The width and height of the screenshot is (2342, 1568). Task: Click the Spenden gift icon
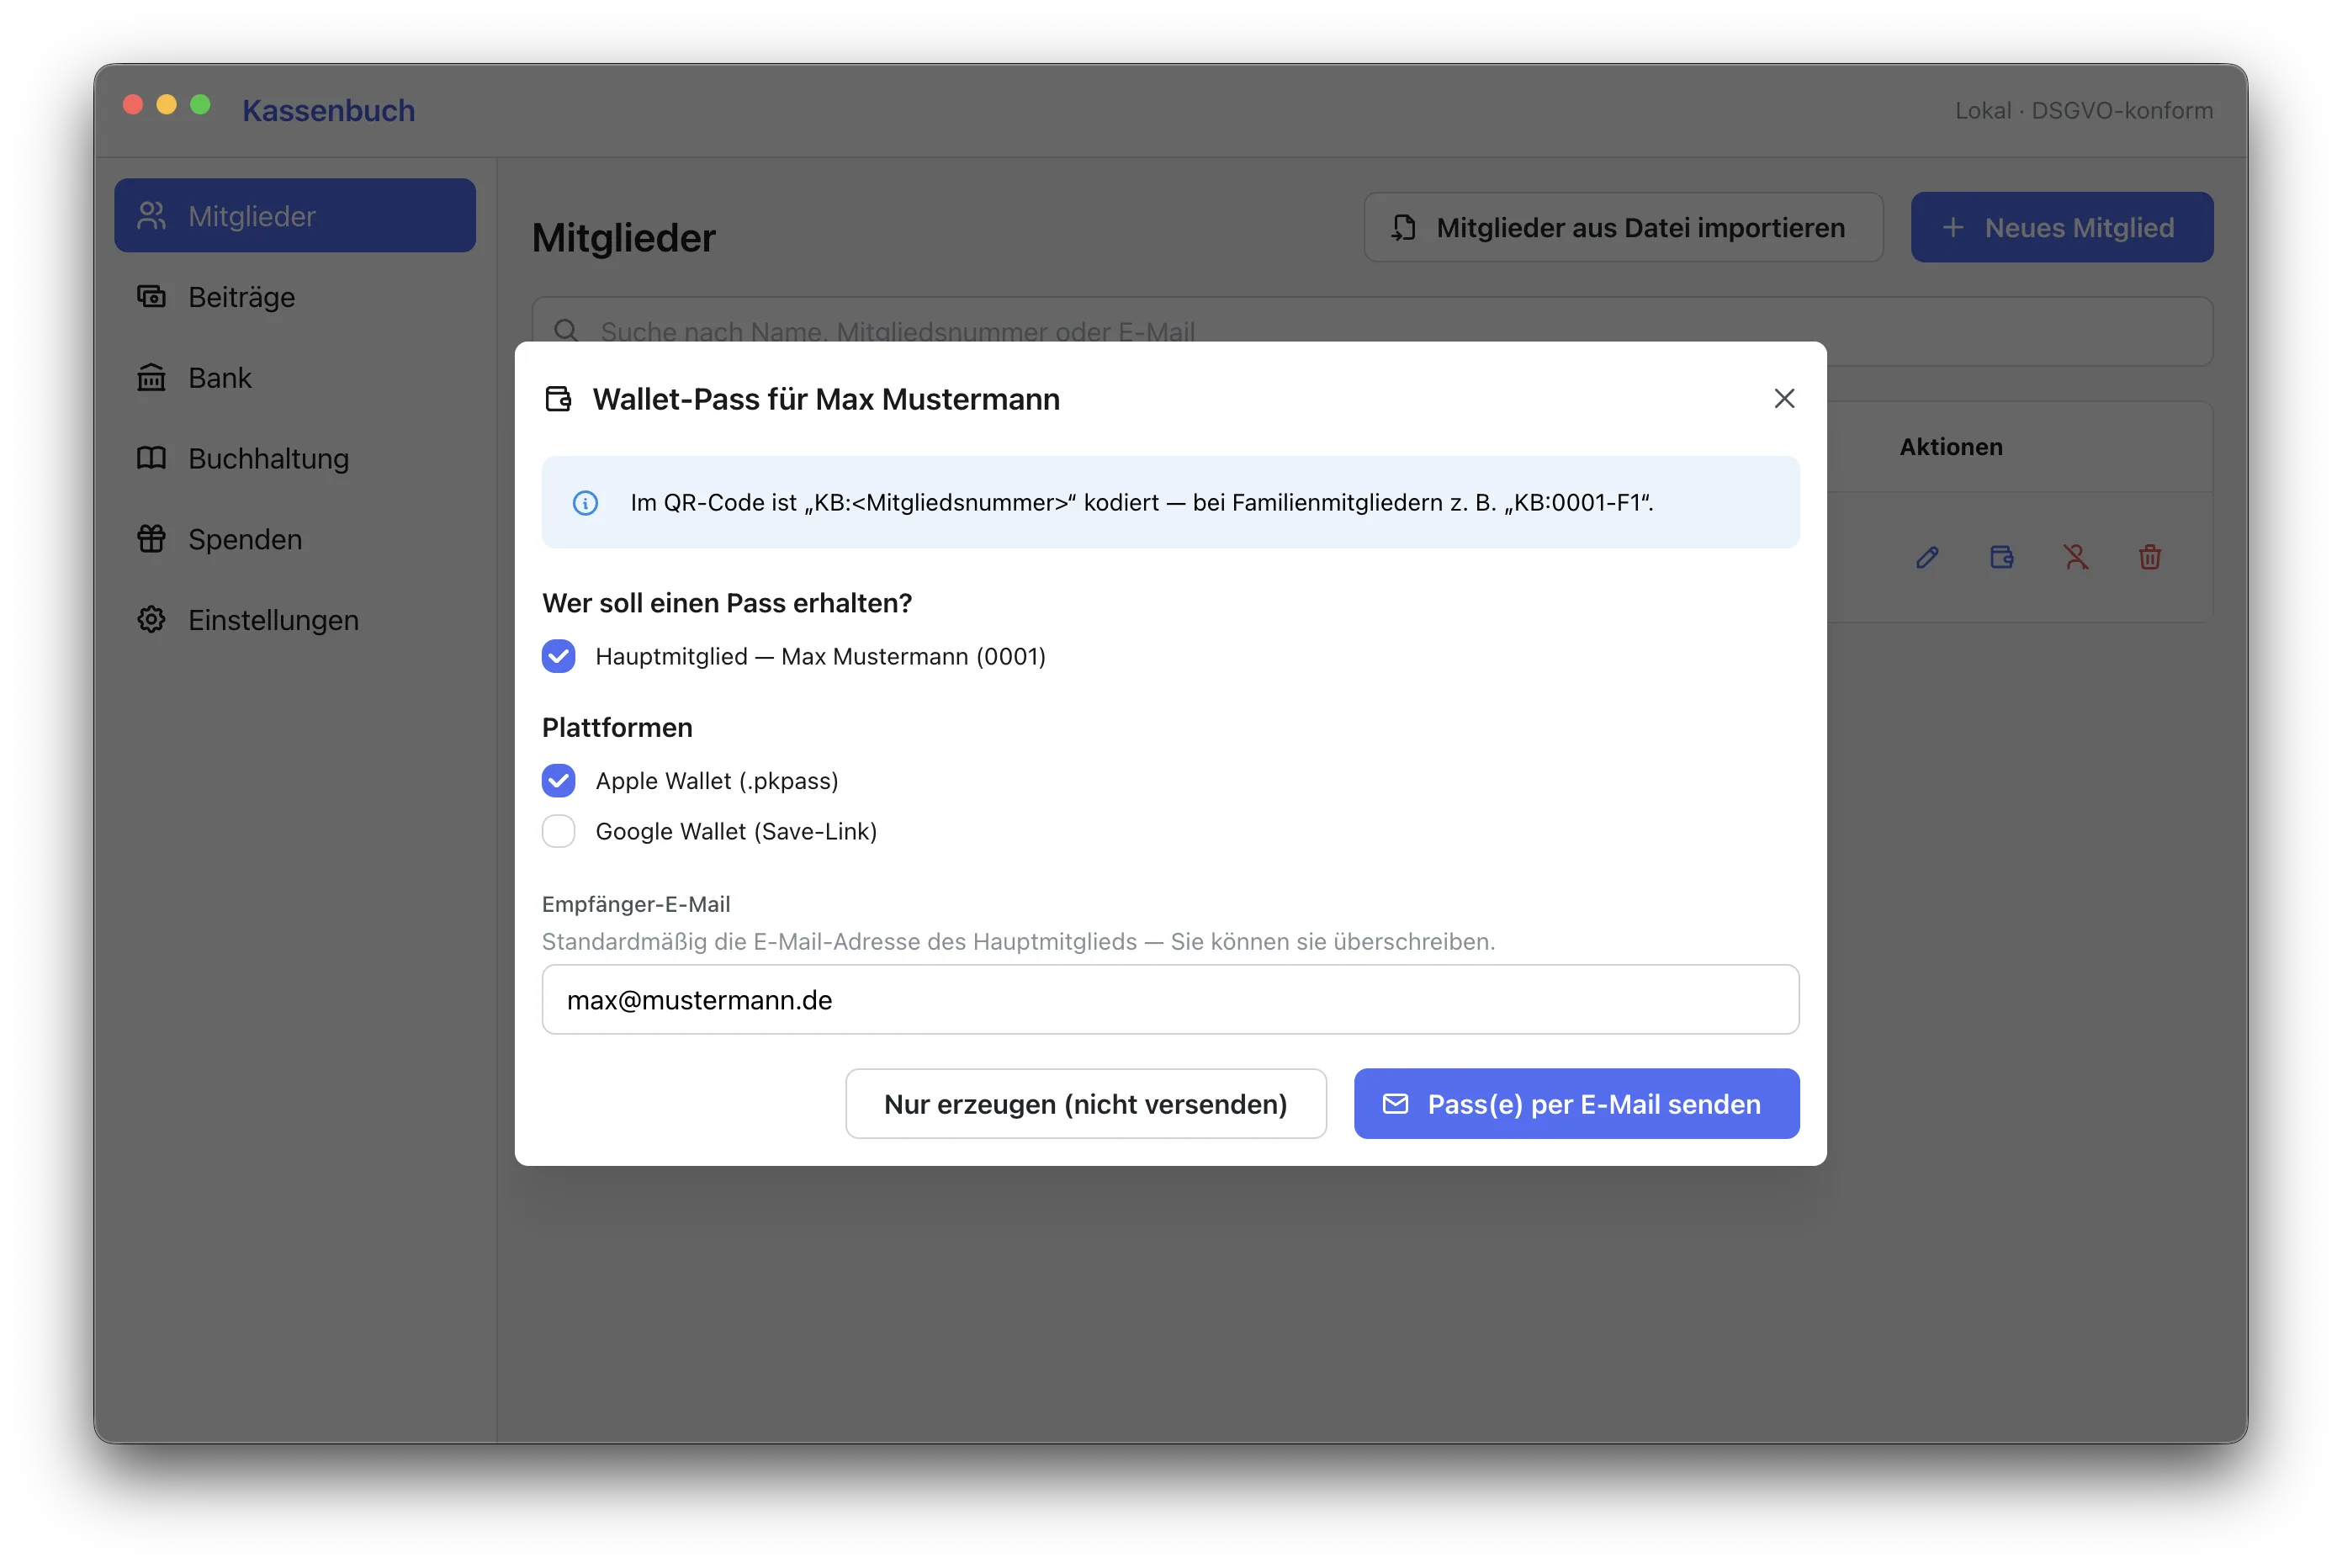click(x=151, y=539)
